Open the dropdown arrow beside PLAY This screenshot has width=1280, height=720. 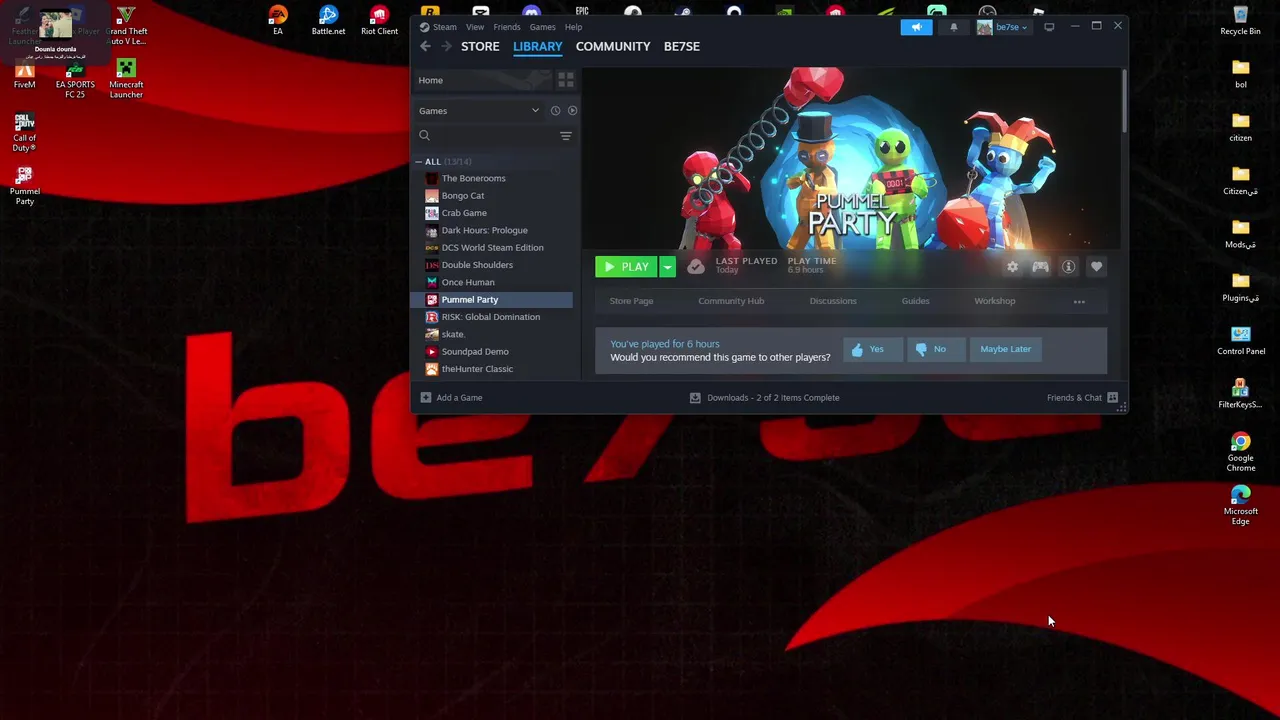tap(668, 267)
